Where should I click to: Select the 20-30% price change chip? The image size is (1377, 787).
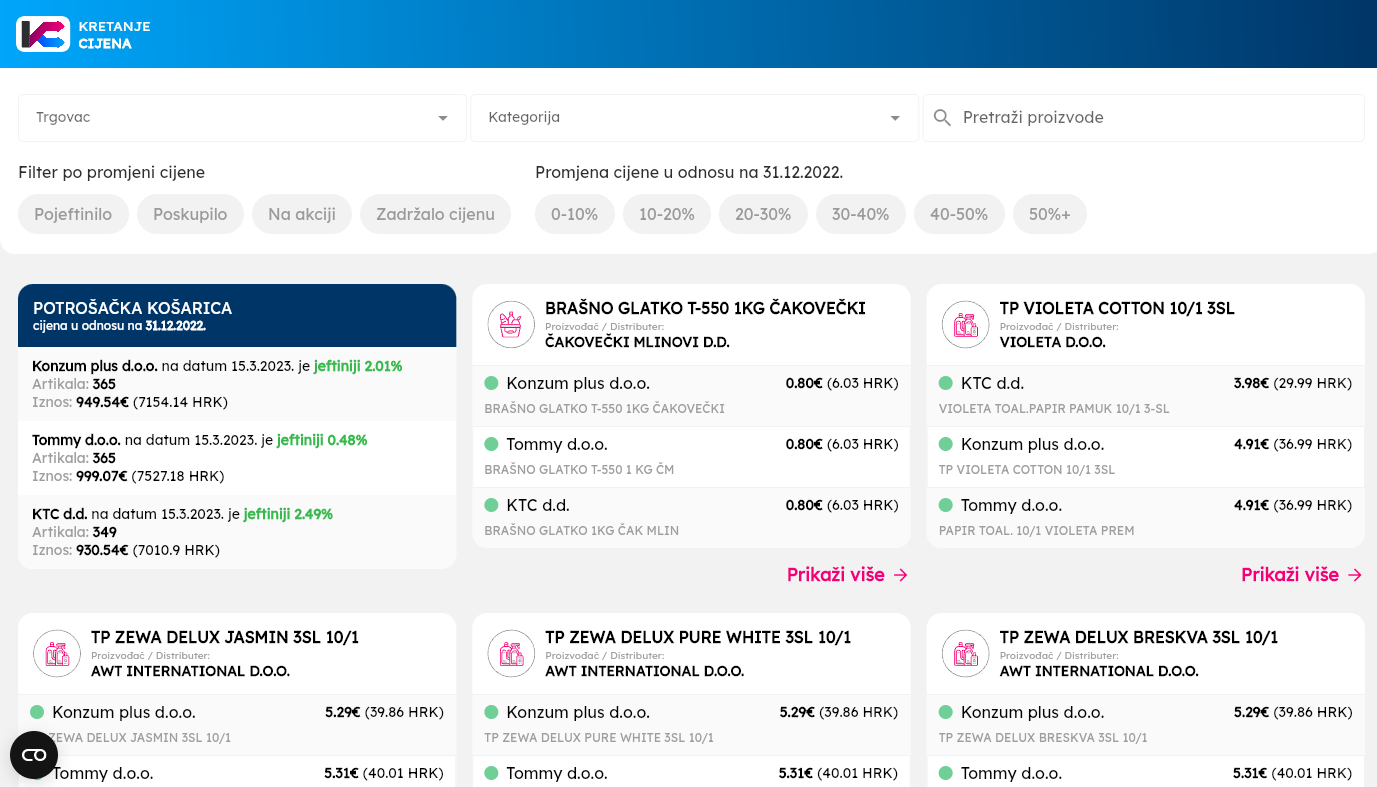763,214
